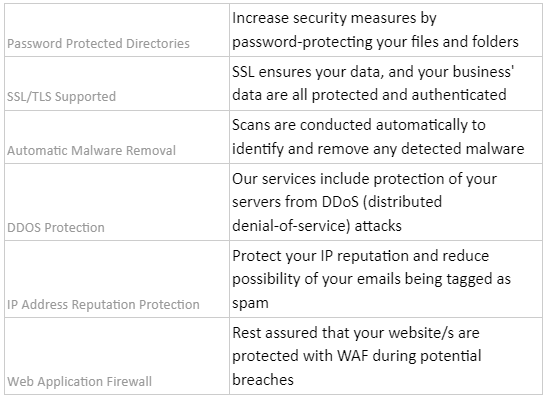Click 'password-protecting your files and folders' line
The width and height of the screenshot is (546, 399).
pos(375,42)
